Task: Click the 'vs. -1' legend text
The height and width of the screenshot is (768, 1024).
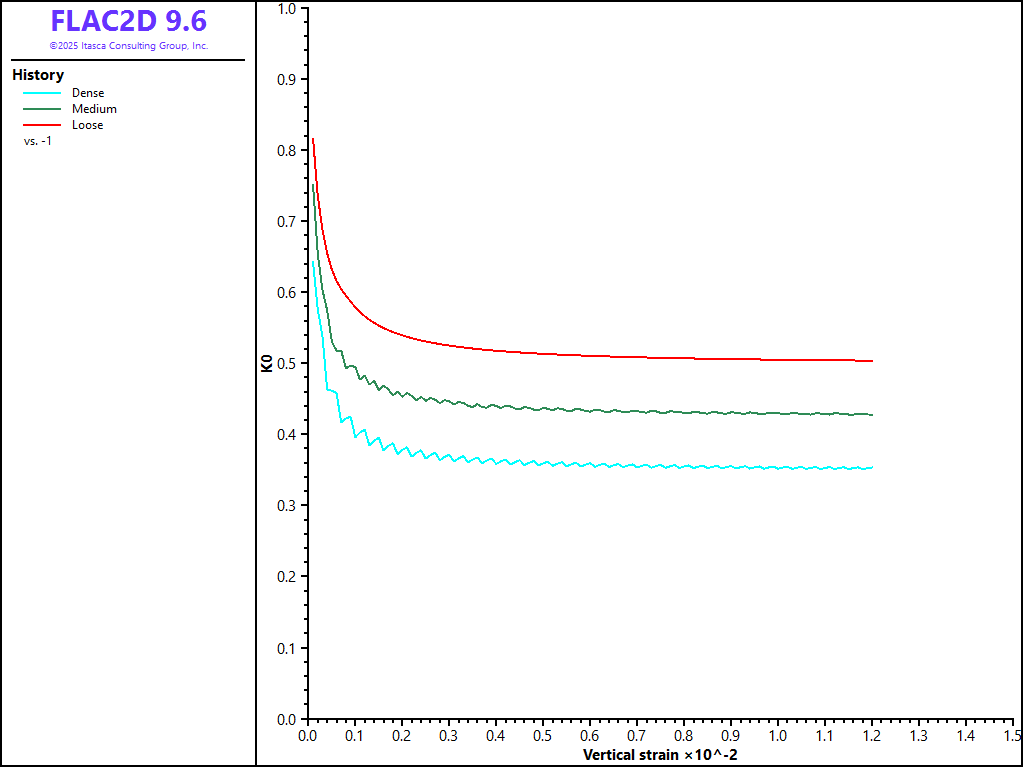Action: coord(38,141)
